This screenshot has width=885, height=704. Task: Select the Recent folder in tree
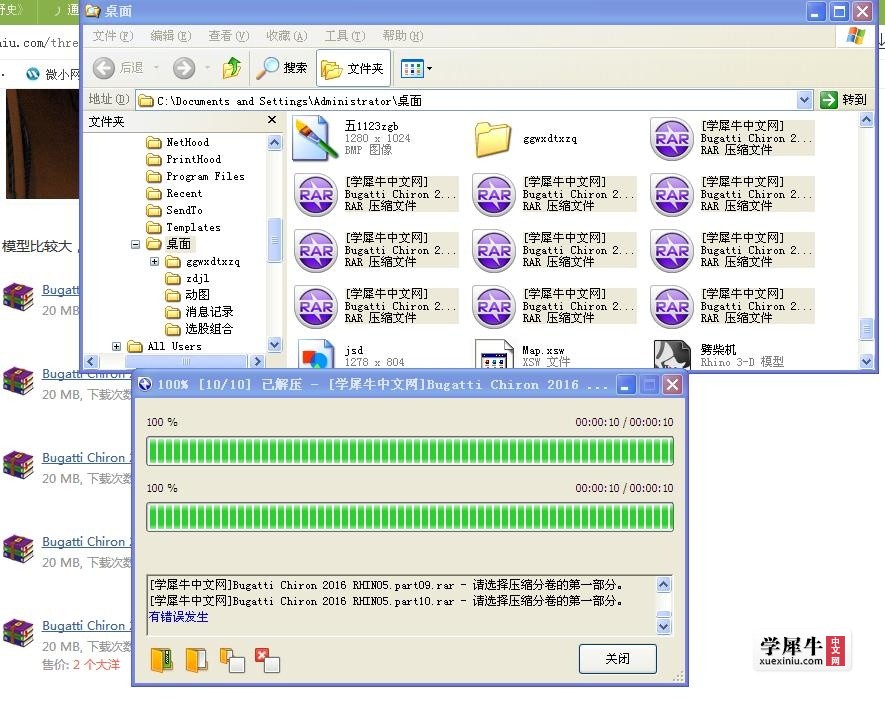click(x=174, y=193)
